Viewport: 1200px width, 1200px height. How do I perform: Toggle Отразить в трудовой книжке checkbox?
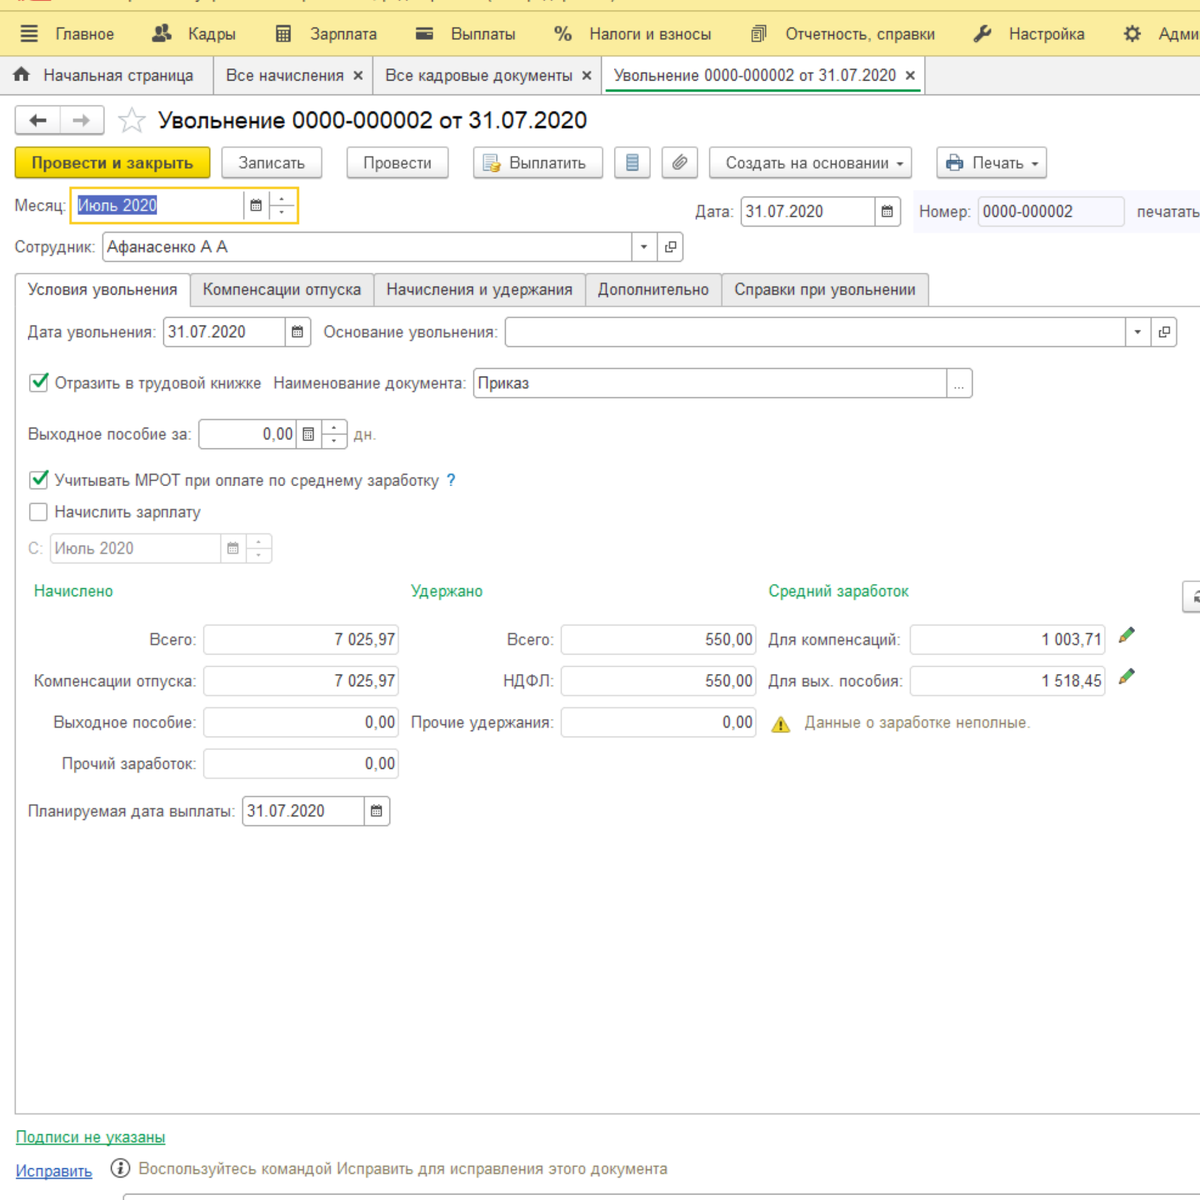[39, 382]
